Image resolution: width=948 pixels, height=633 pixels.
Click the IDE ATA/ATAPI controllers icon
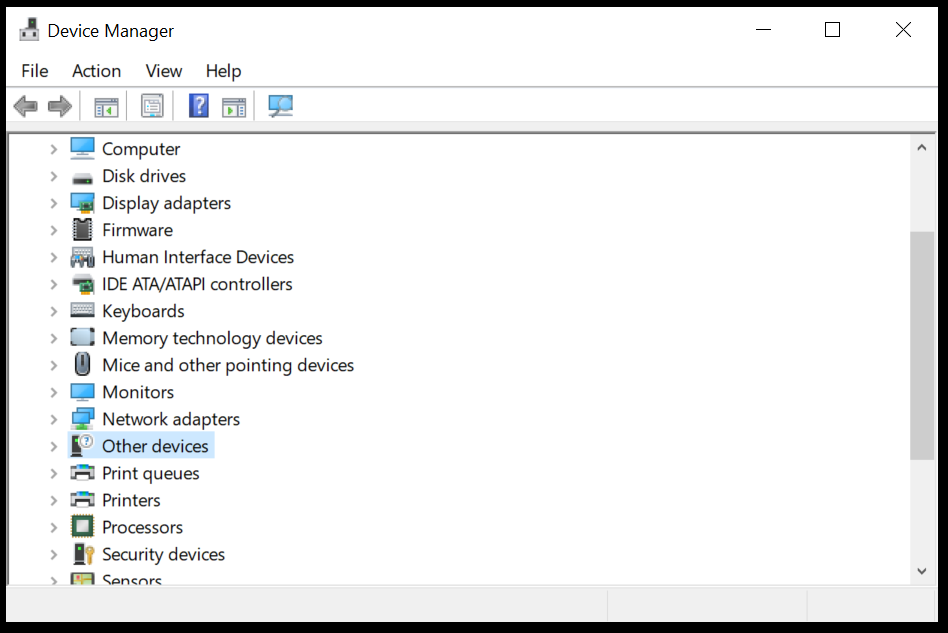[x=83, y=284]
